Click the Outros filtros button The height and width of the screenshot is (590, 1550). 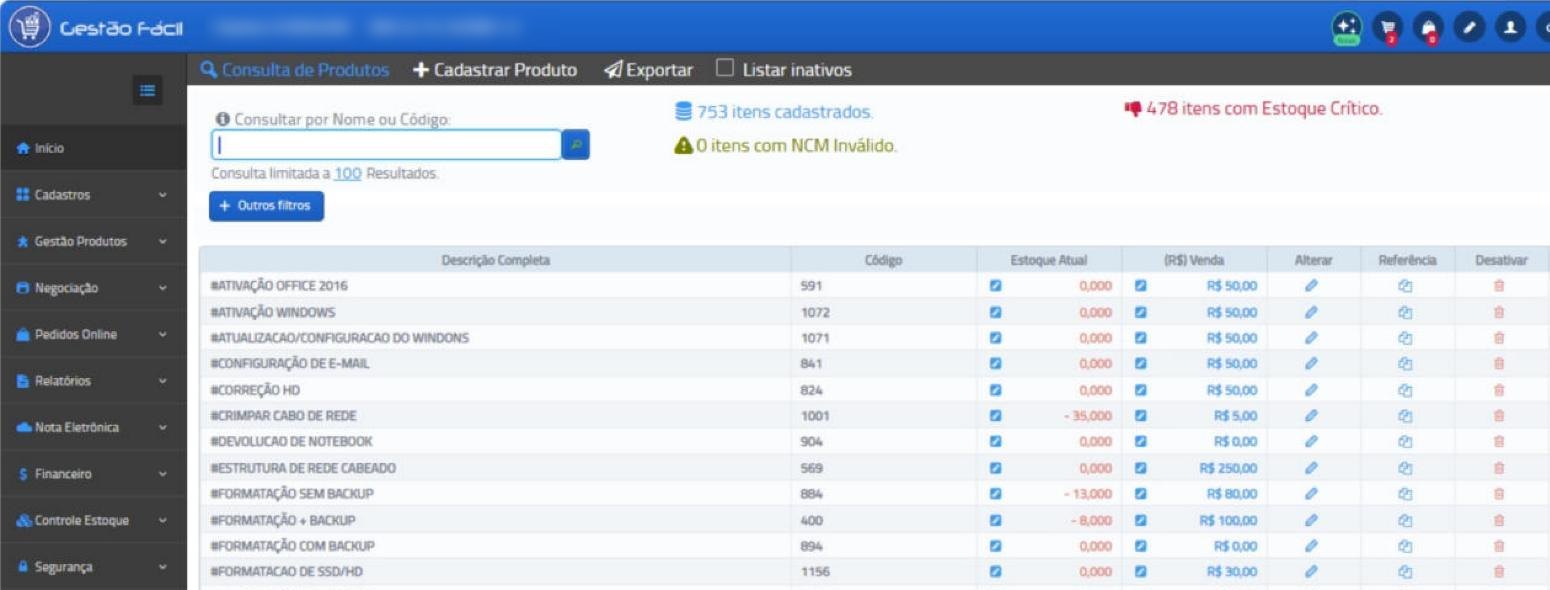click(266, 206)
